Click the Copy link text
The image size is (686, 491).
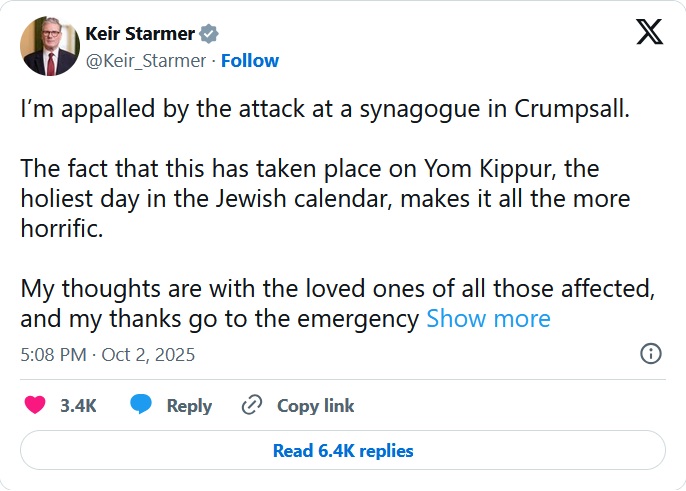coord(315,405)
